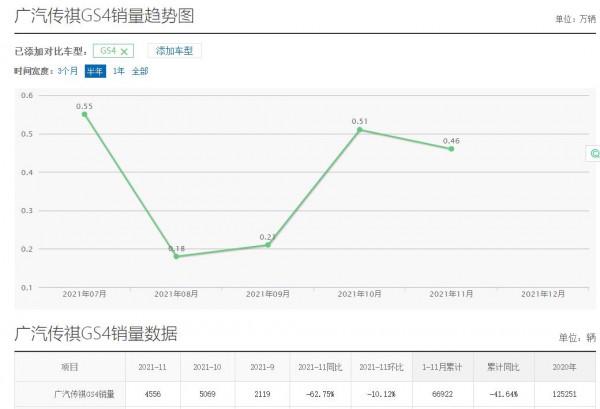This screenshot has height=409, width=600.
Task: Click the 5069 sales cell
Action: (x=207, y=394)
